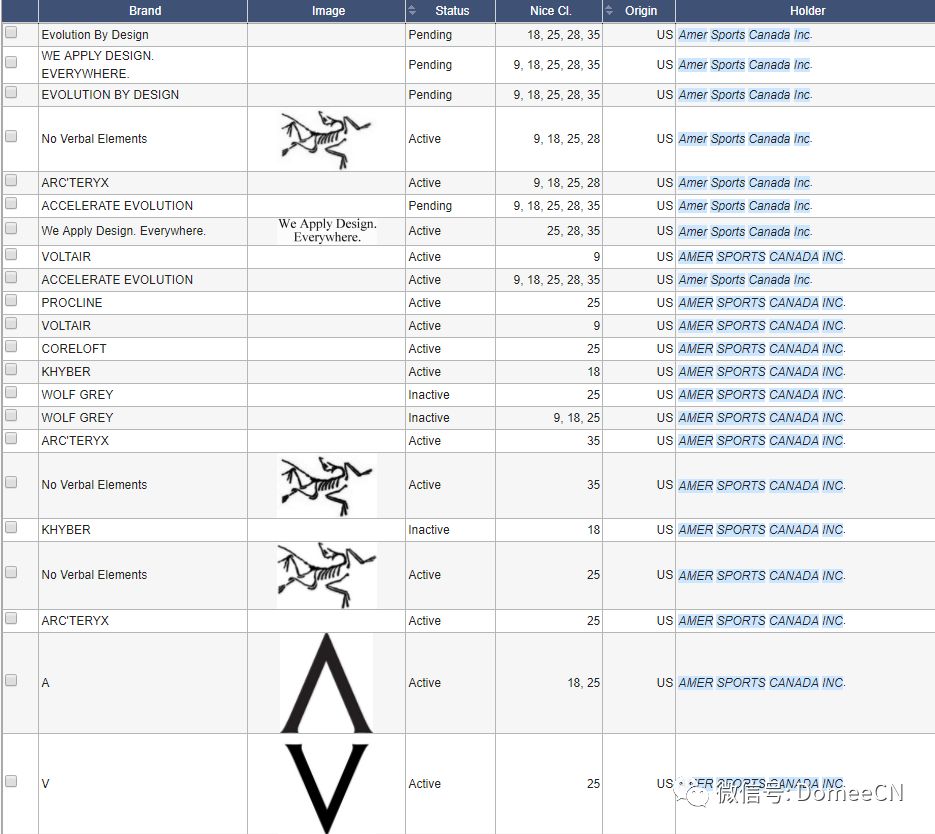Select the checkbox for EVOLUTION BY DESIGN uppercase row
Viewport: 935px width, 834px height.
pos(11,92)
